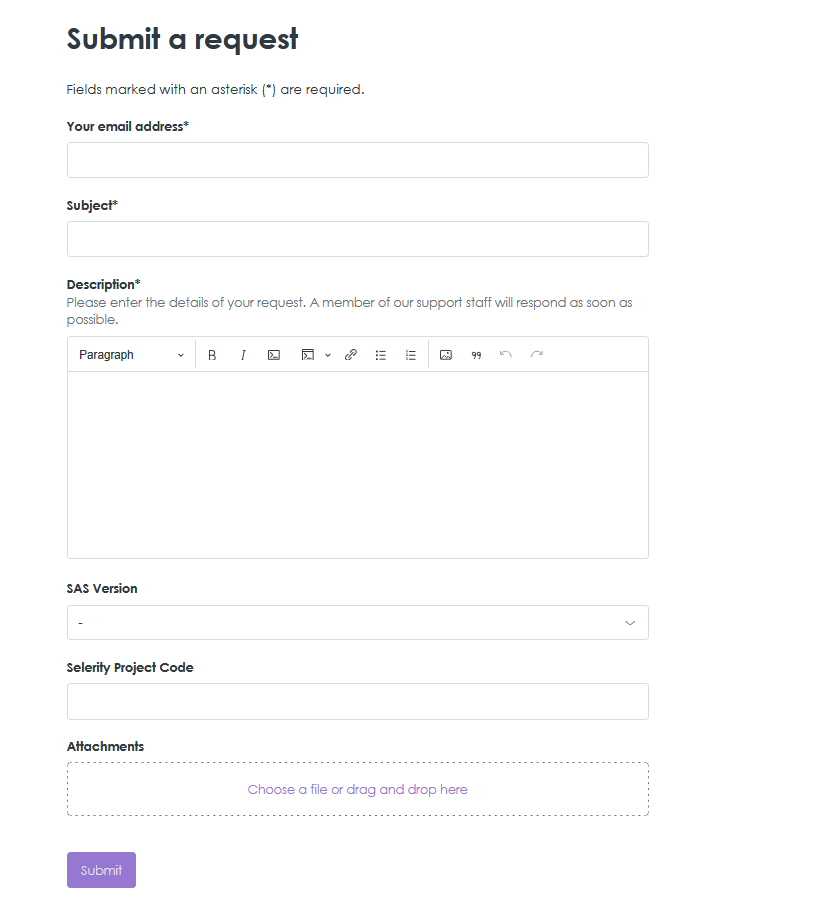
Task: Click inside the description text area
Action: coord(357,465)
